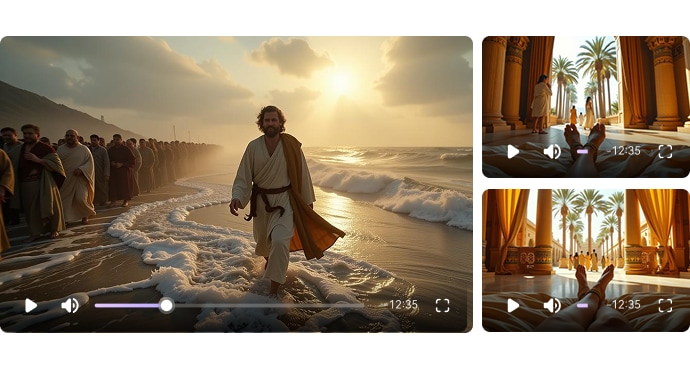The height and width of the screenshot is (381, 690).
Task: Play the bottom-right palm courtyard video
Action: [x=513, y=305]
